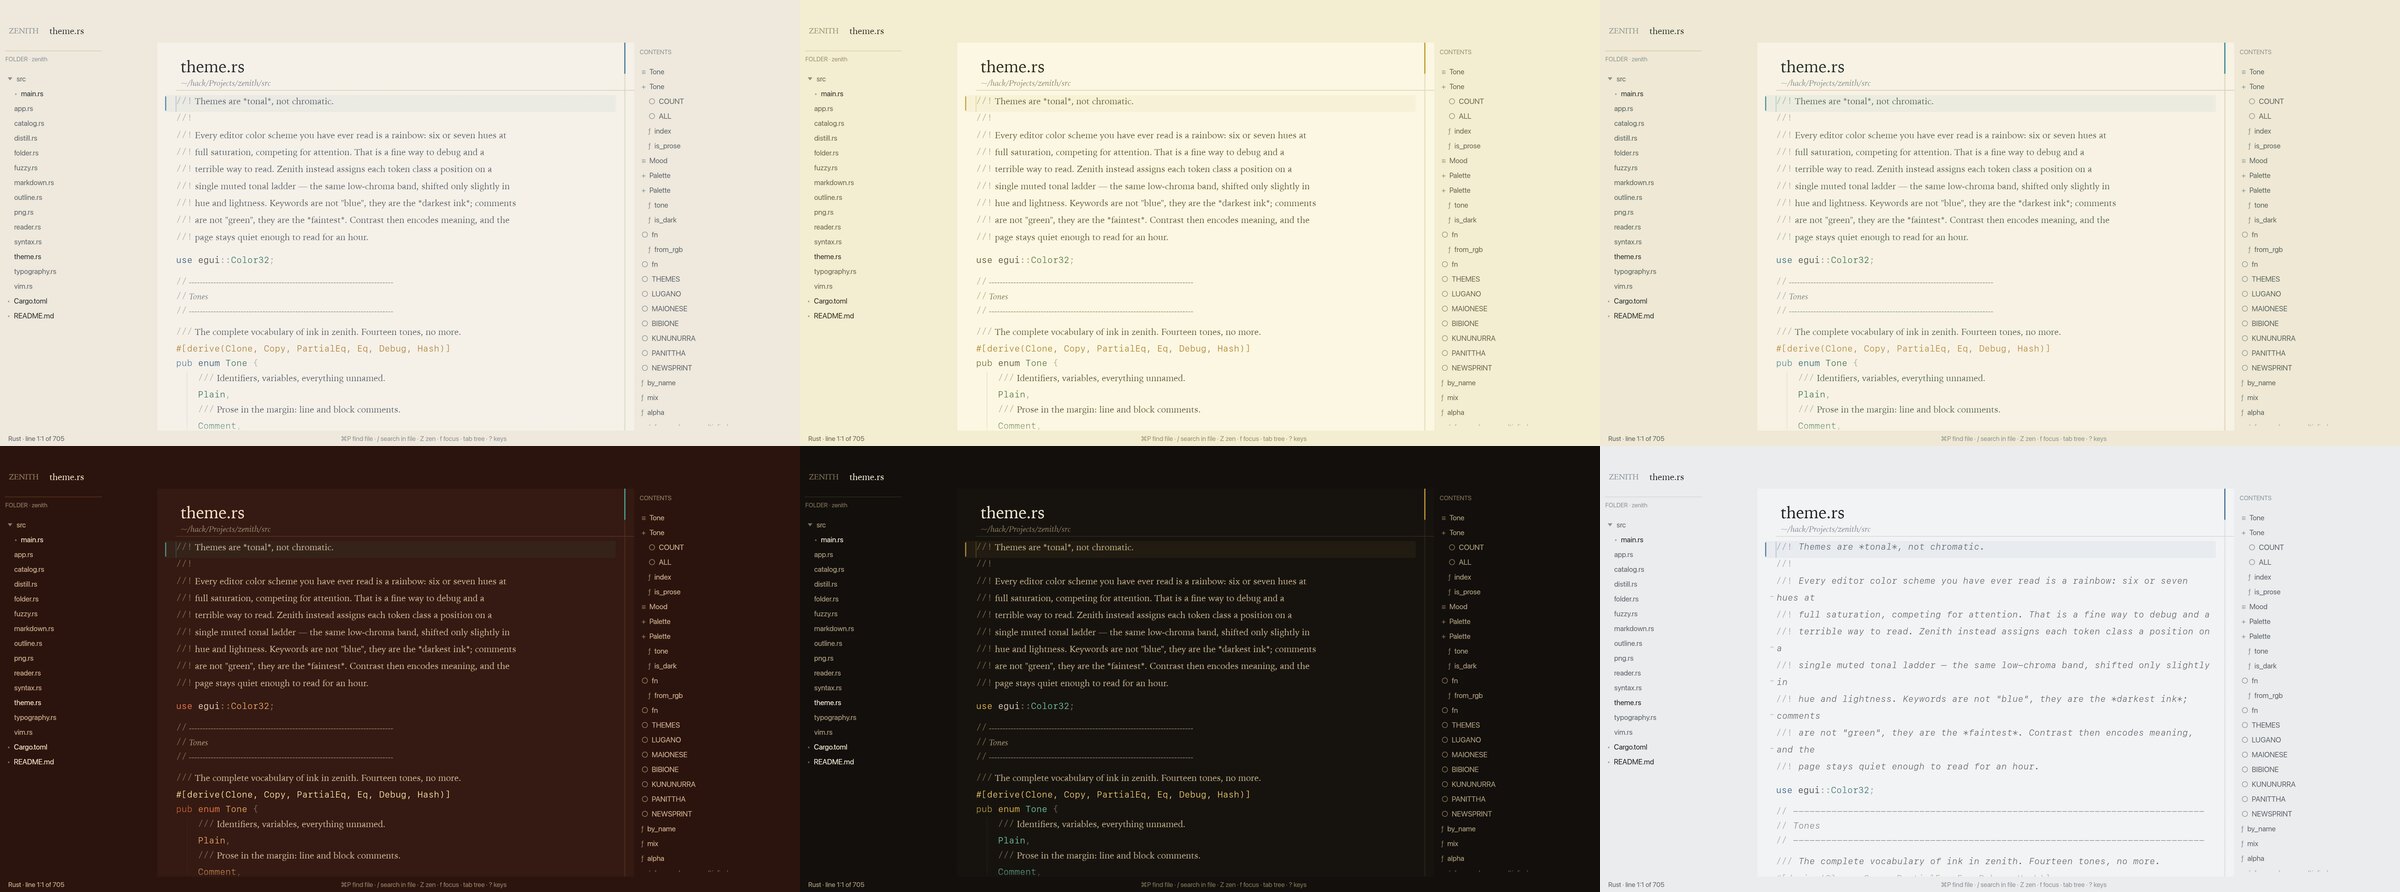This screenshot has width=2400, height=892.
Task: Open markdown.rs in top-right sand window's file tree
Action: [x=1634, y=183]
